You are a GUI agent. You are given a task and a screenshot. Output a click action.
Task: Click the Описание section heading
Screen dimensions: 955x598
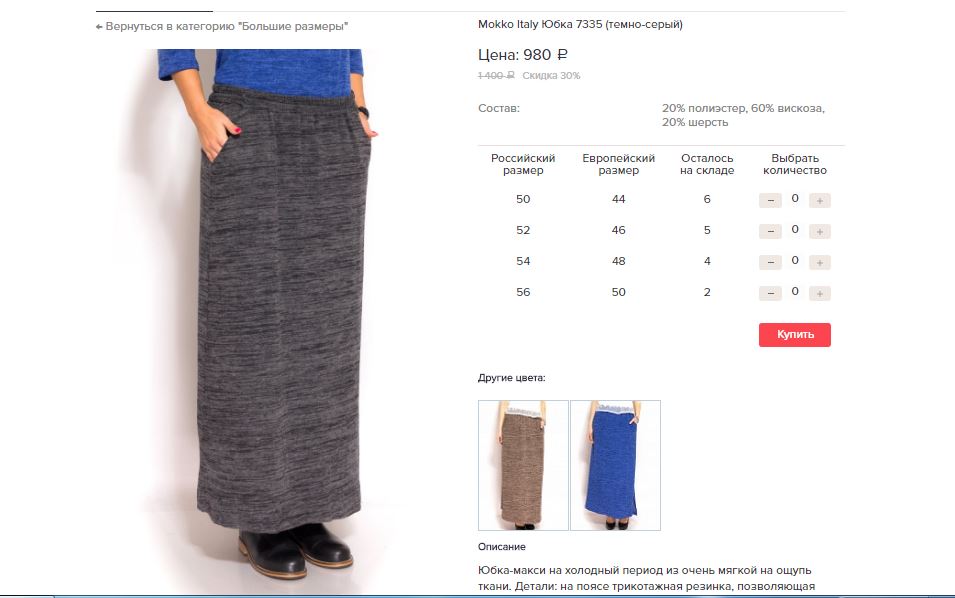pos(501,546)
